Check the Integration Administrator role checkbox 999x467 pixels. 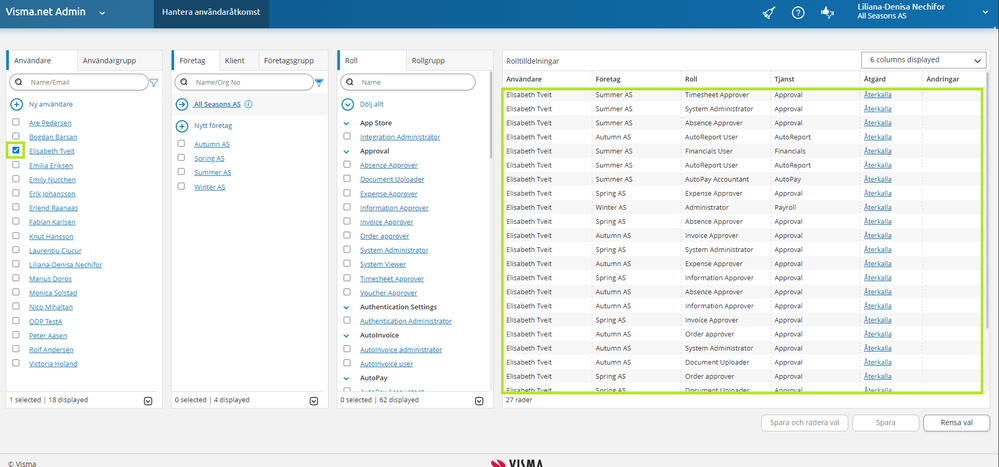click(347, 136)
